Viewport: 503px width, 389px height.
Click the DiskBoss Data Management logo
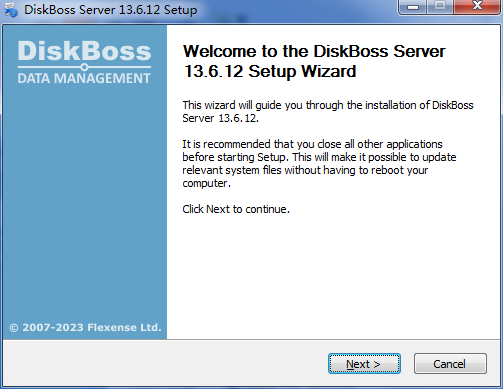click(x=84, y=62)
